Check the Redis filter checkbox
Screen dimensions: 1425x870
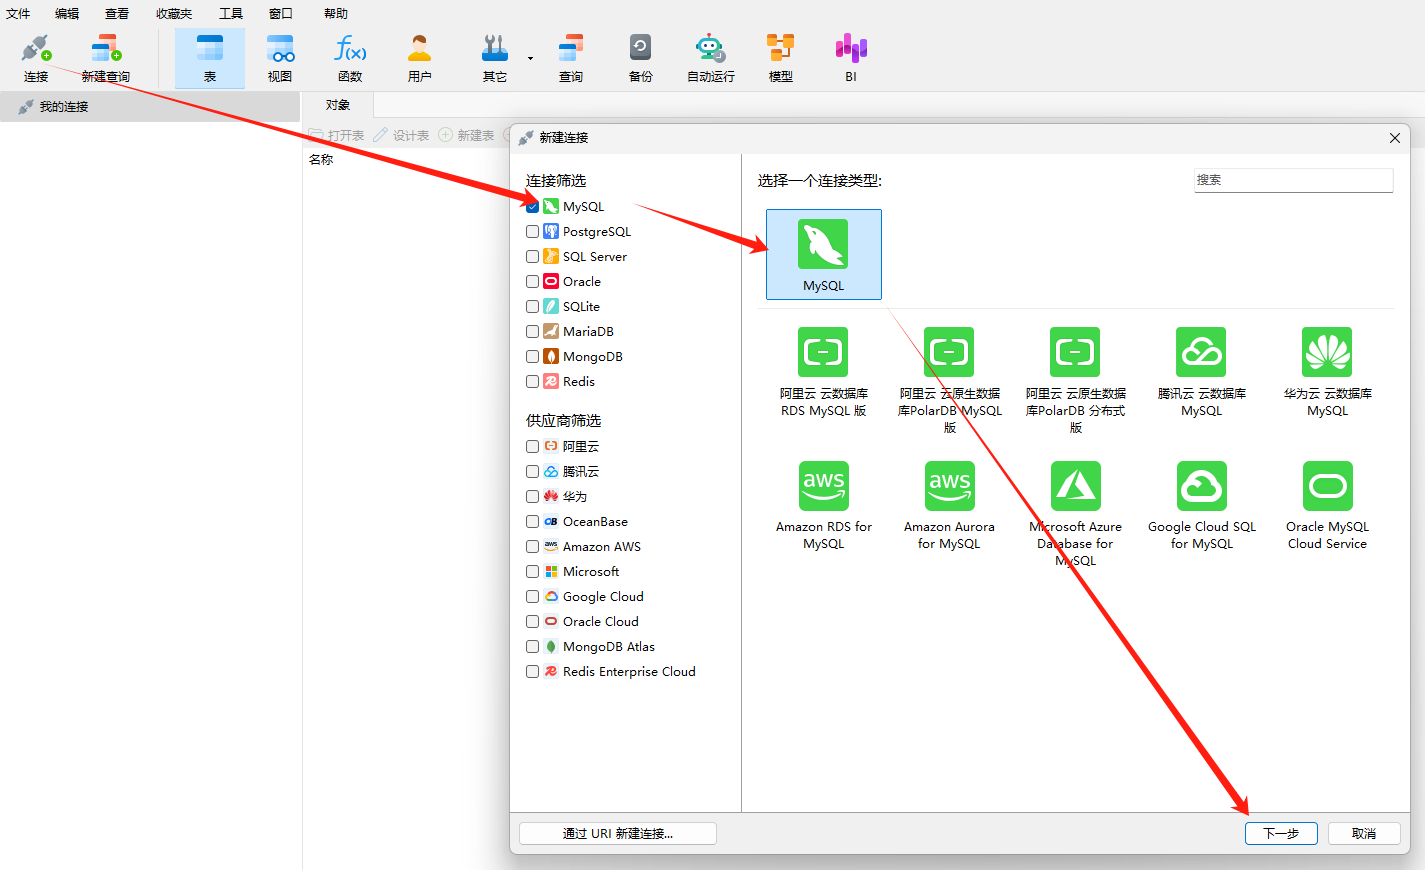[533, 382]
